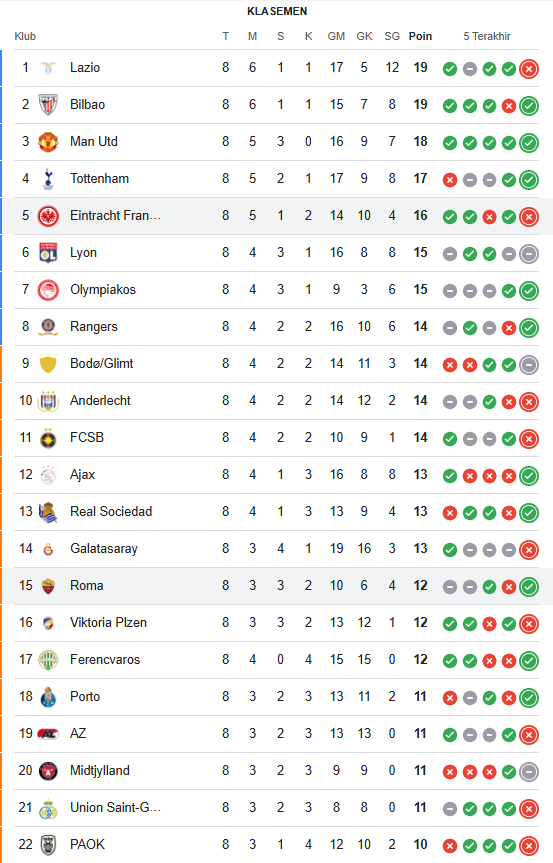The height and width of the screenshot is (863, 553).
Task: Click the Poin column header
Action: [420, 36]
